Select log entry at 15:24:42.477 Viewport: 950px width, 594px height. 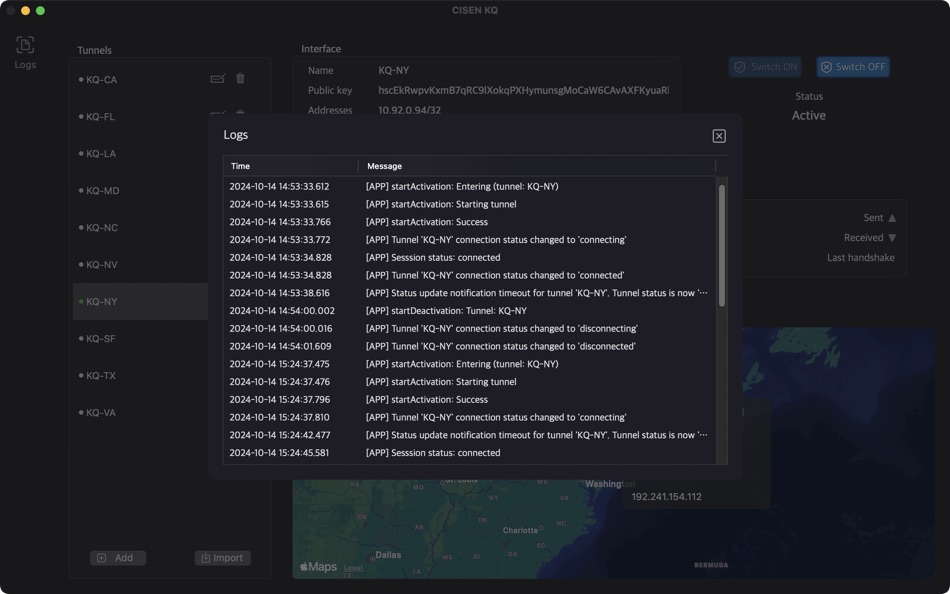tap(470, 435)
